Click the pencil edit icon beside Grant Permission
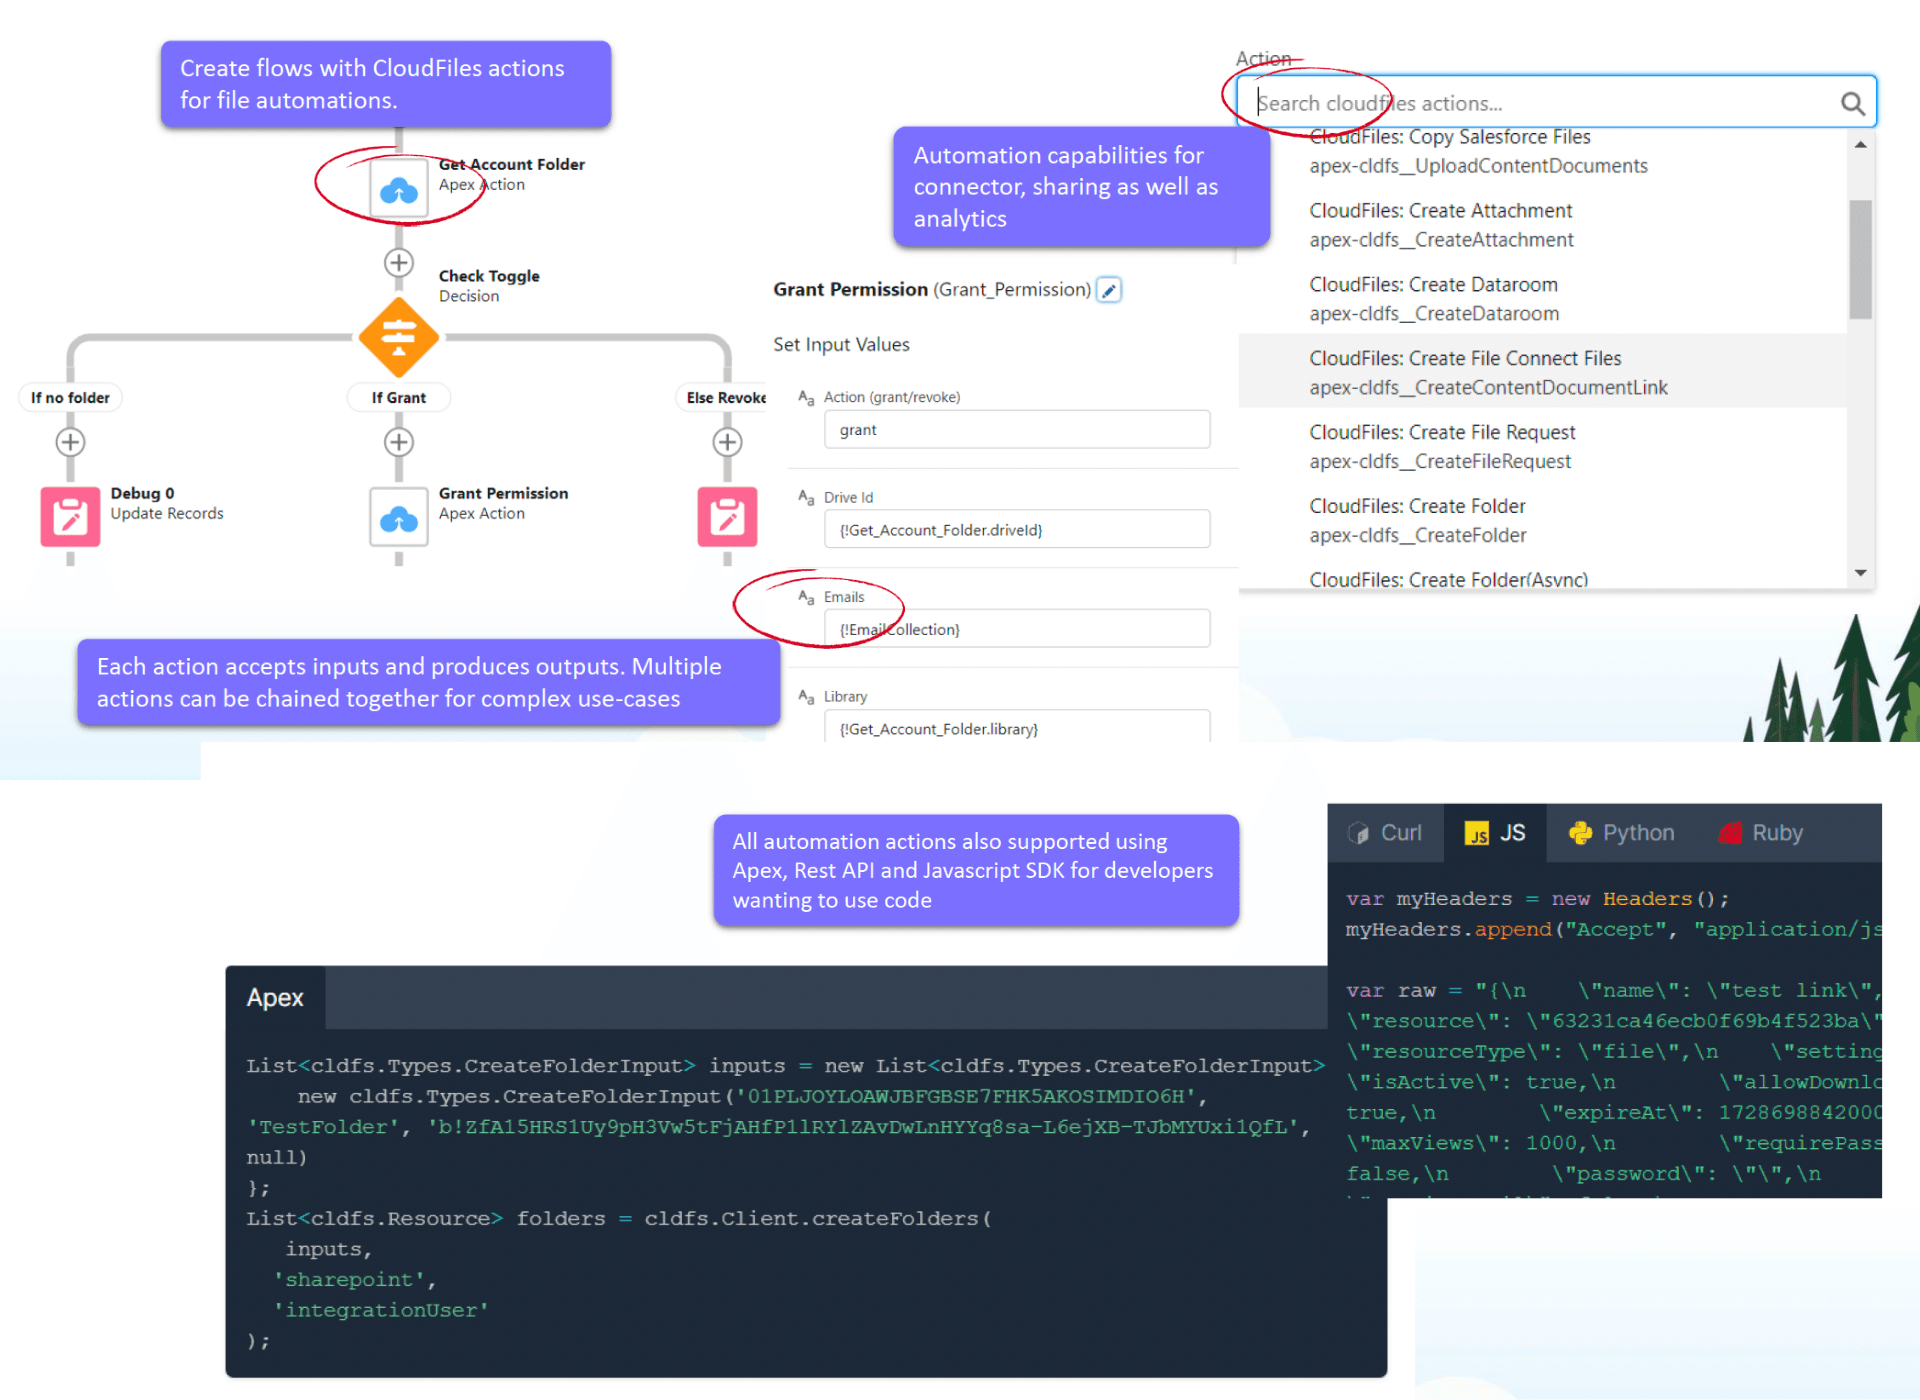Screen dimensions: 1920x1400 tap(1108, 289)
